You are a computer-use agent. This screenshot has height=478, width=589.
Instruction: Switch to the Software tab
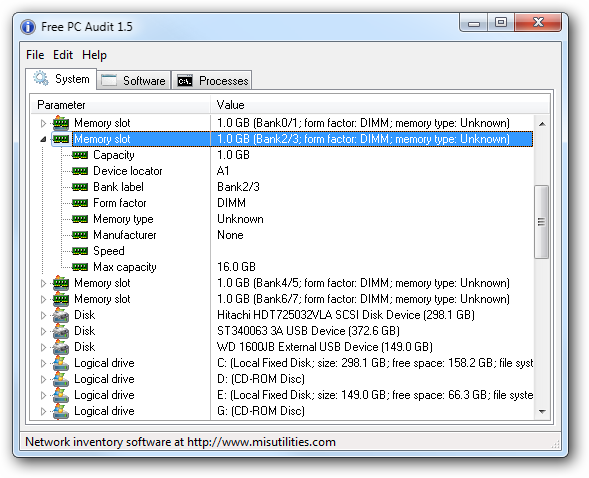134,81
